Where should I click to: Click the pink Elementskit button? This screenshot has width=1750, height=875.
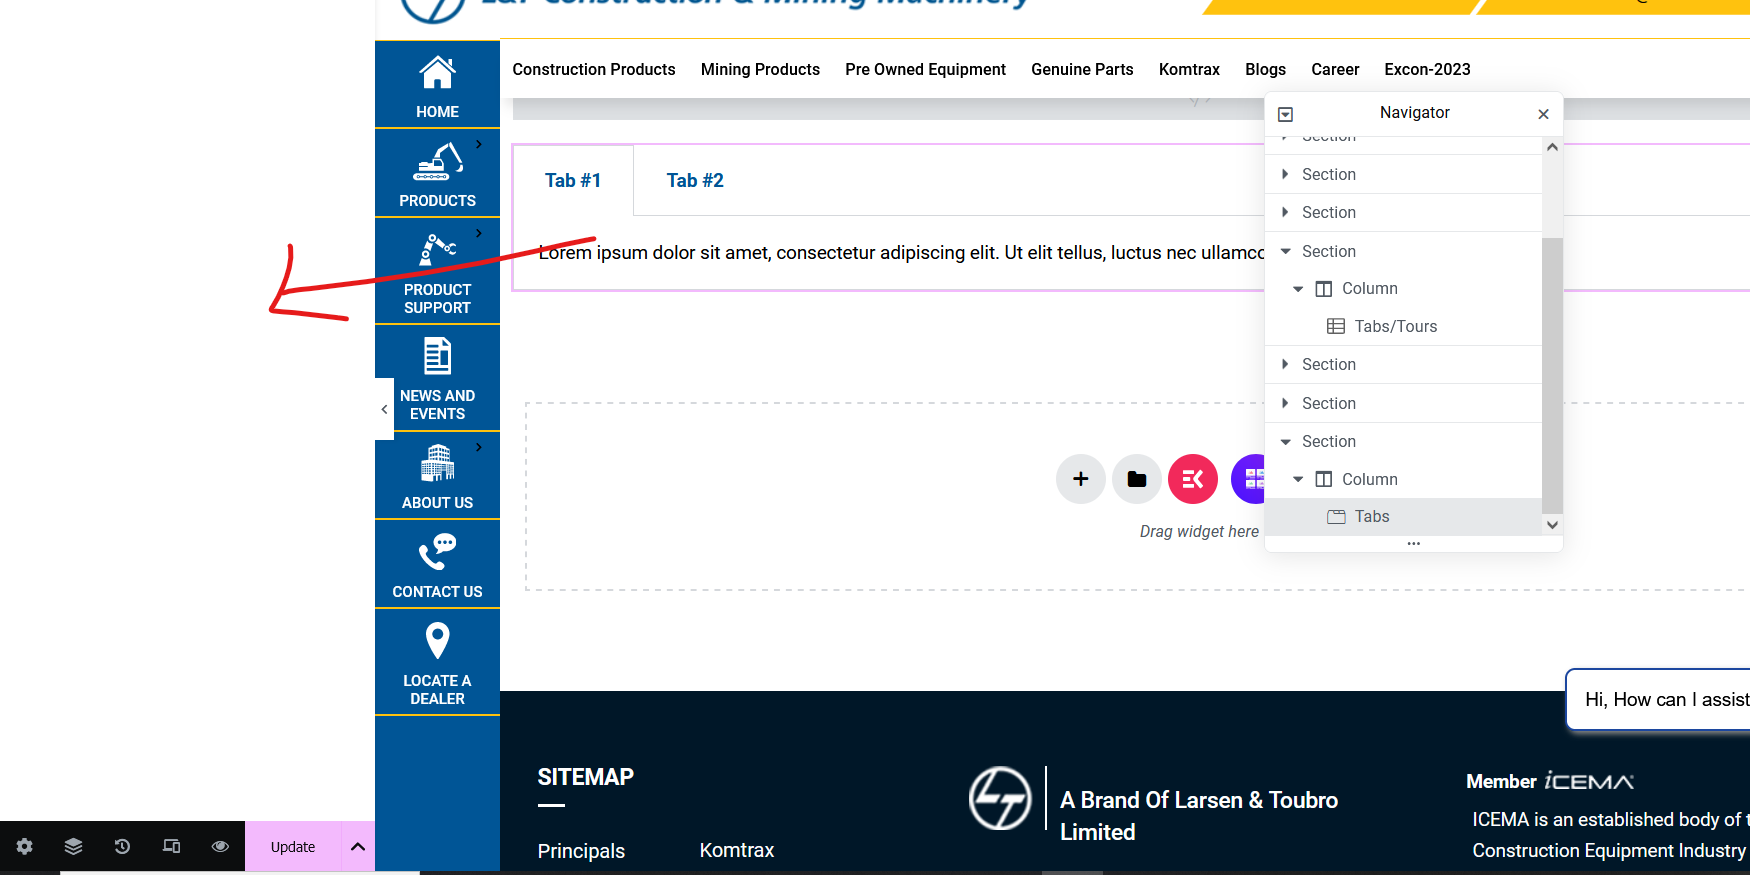click(1193, 479)
